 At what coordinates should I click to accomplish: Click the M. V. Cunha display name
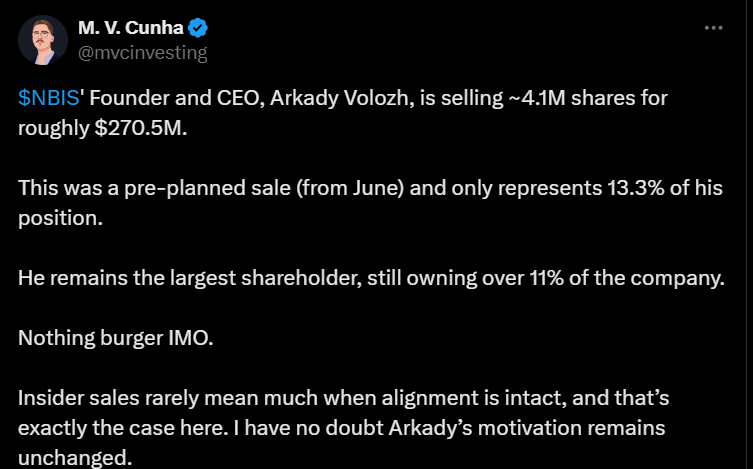128,28
